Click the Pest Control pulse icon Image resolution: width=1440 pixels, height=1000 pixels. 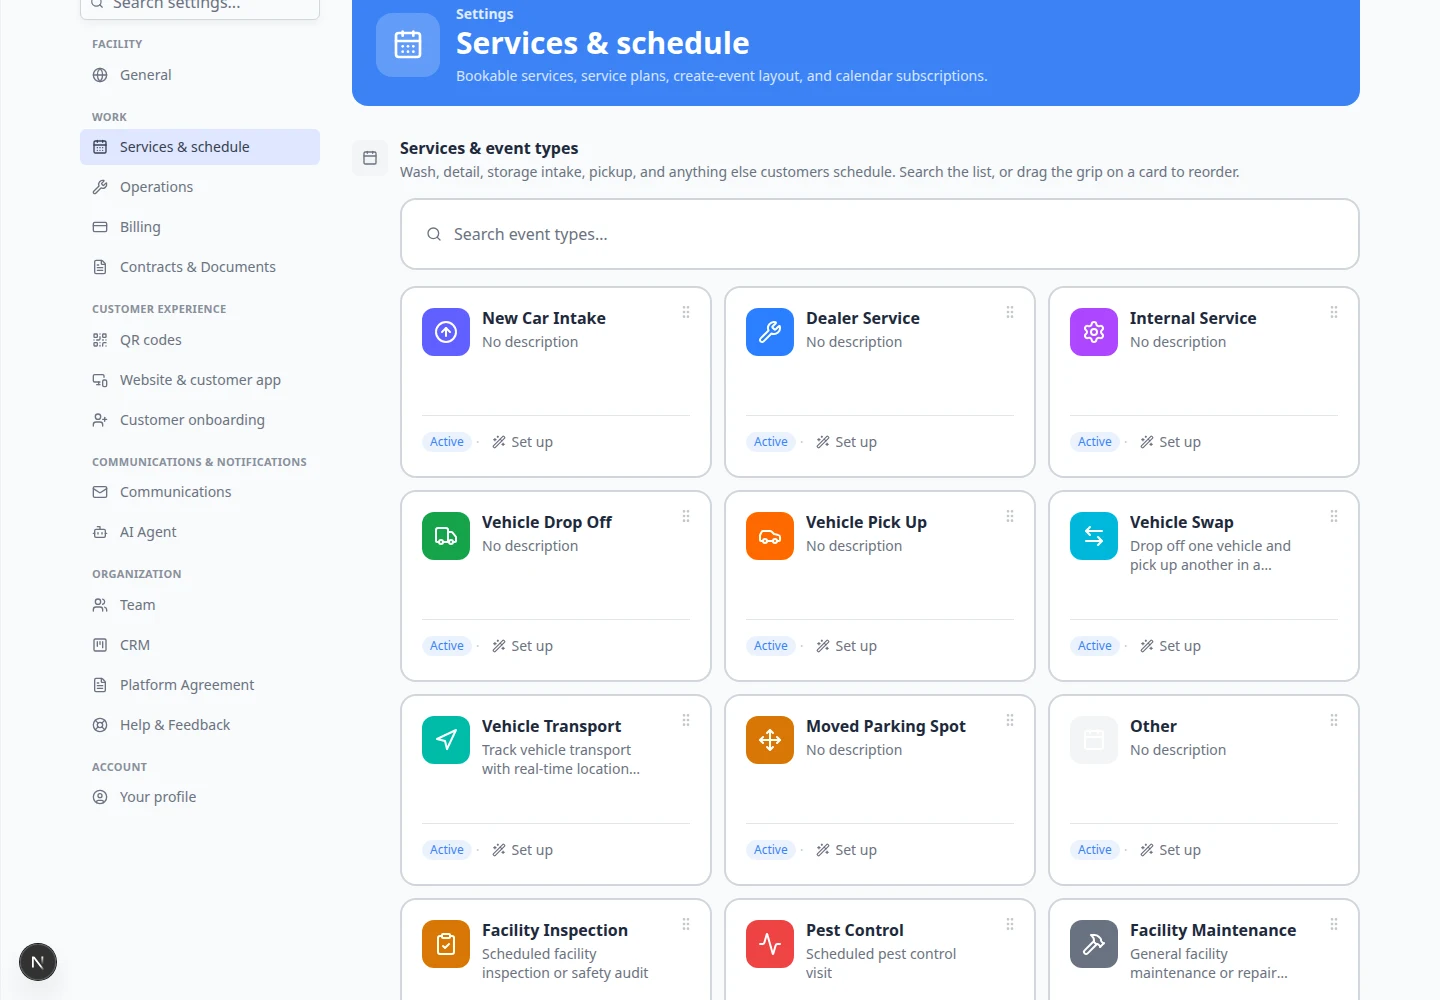[770, 944]
